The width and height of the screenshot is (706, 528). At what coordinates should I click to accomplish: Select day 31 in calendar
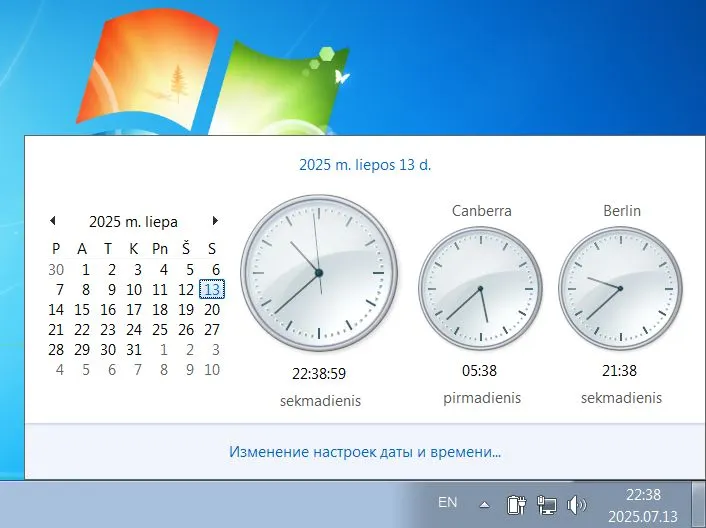pyautogui.click(x=134, y=350)
